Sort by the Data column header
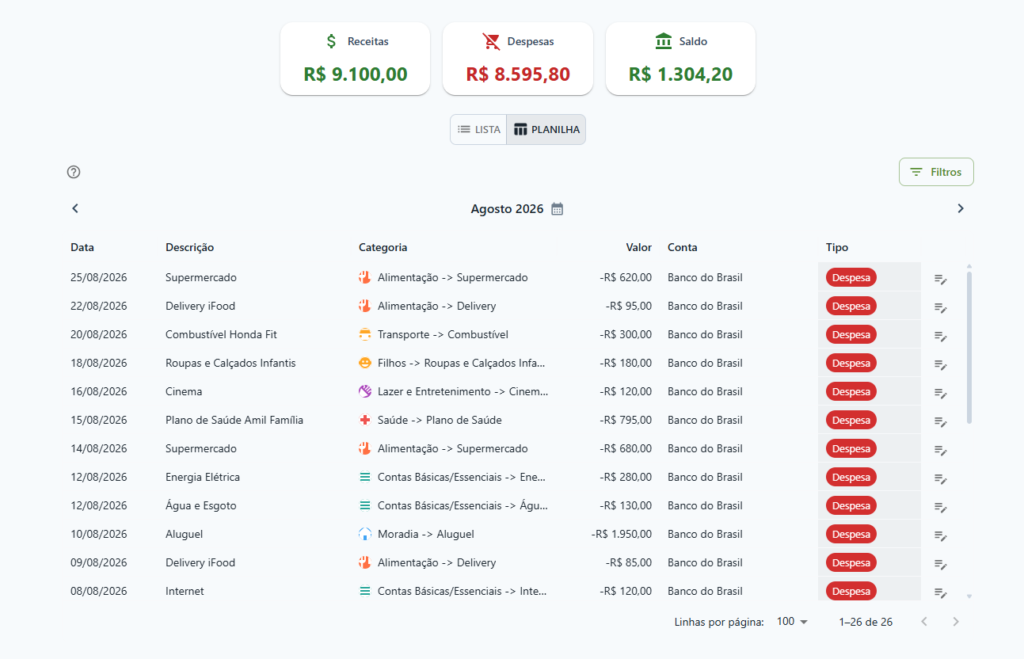1024x659 pixels. 82,248
